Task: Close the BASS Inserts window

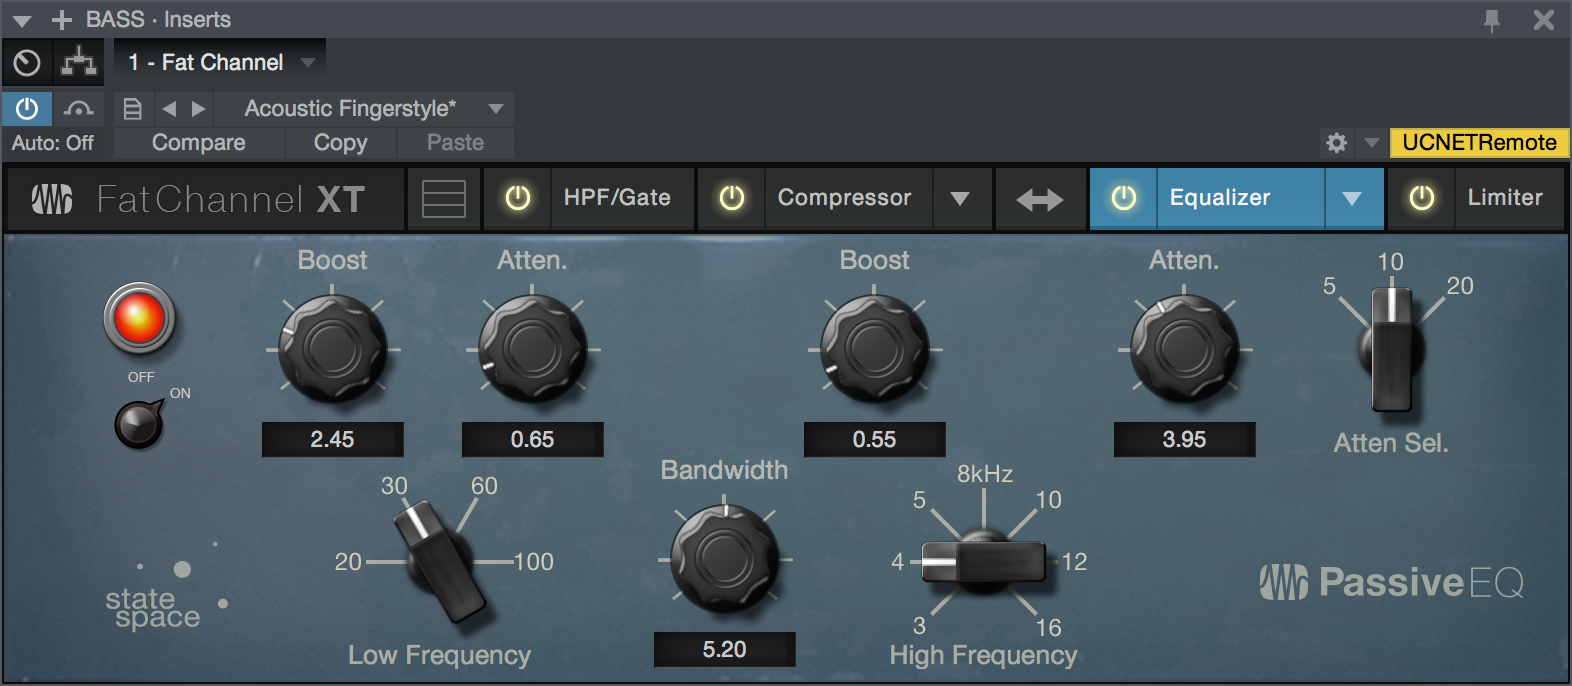Action: click(x=1544, y=20)
